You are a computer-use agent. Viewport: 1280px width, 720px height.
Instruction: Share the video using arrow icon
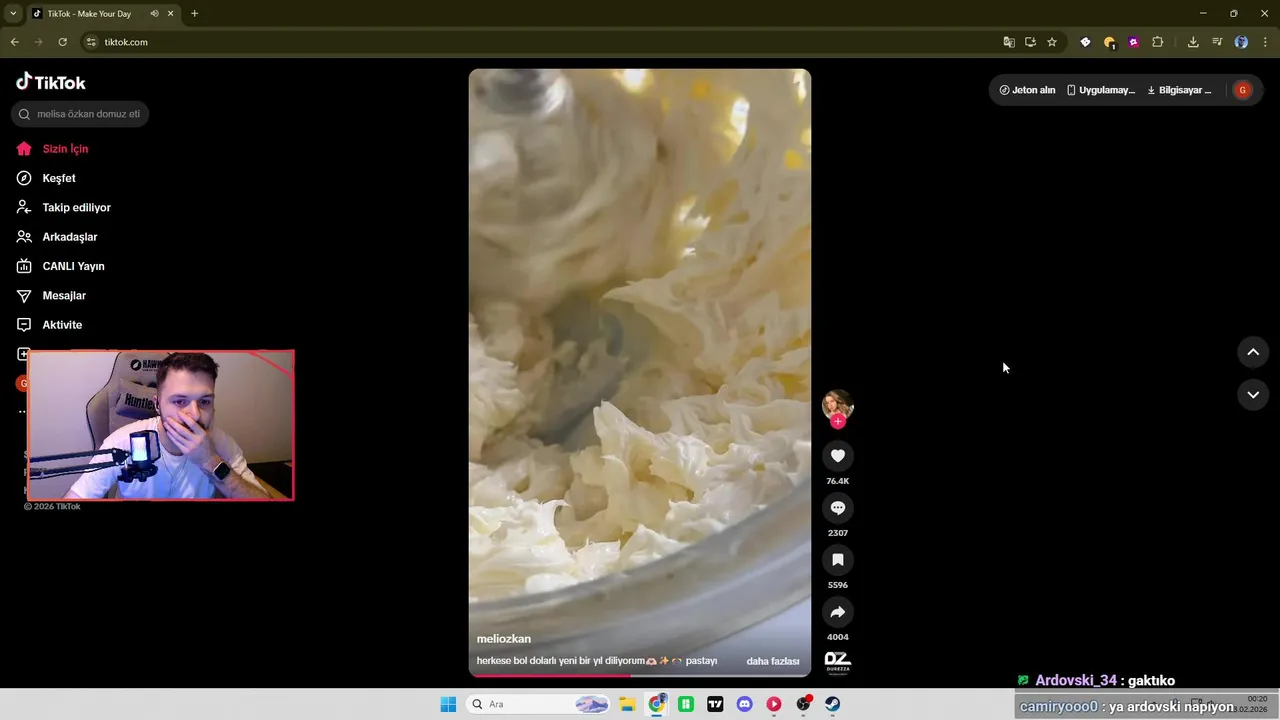tap(838, 612)
